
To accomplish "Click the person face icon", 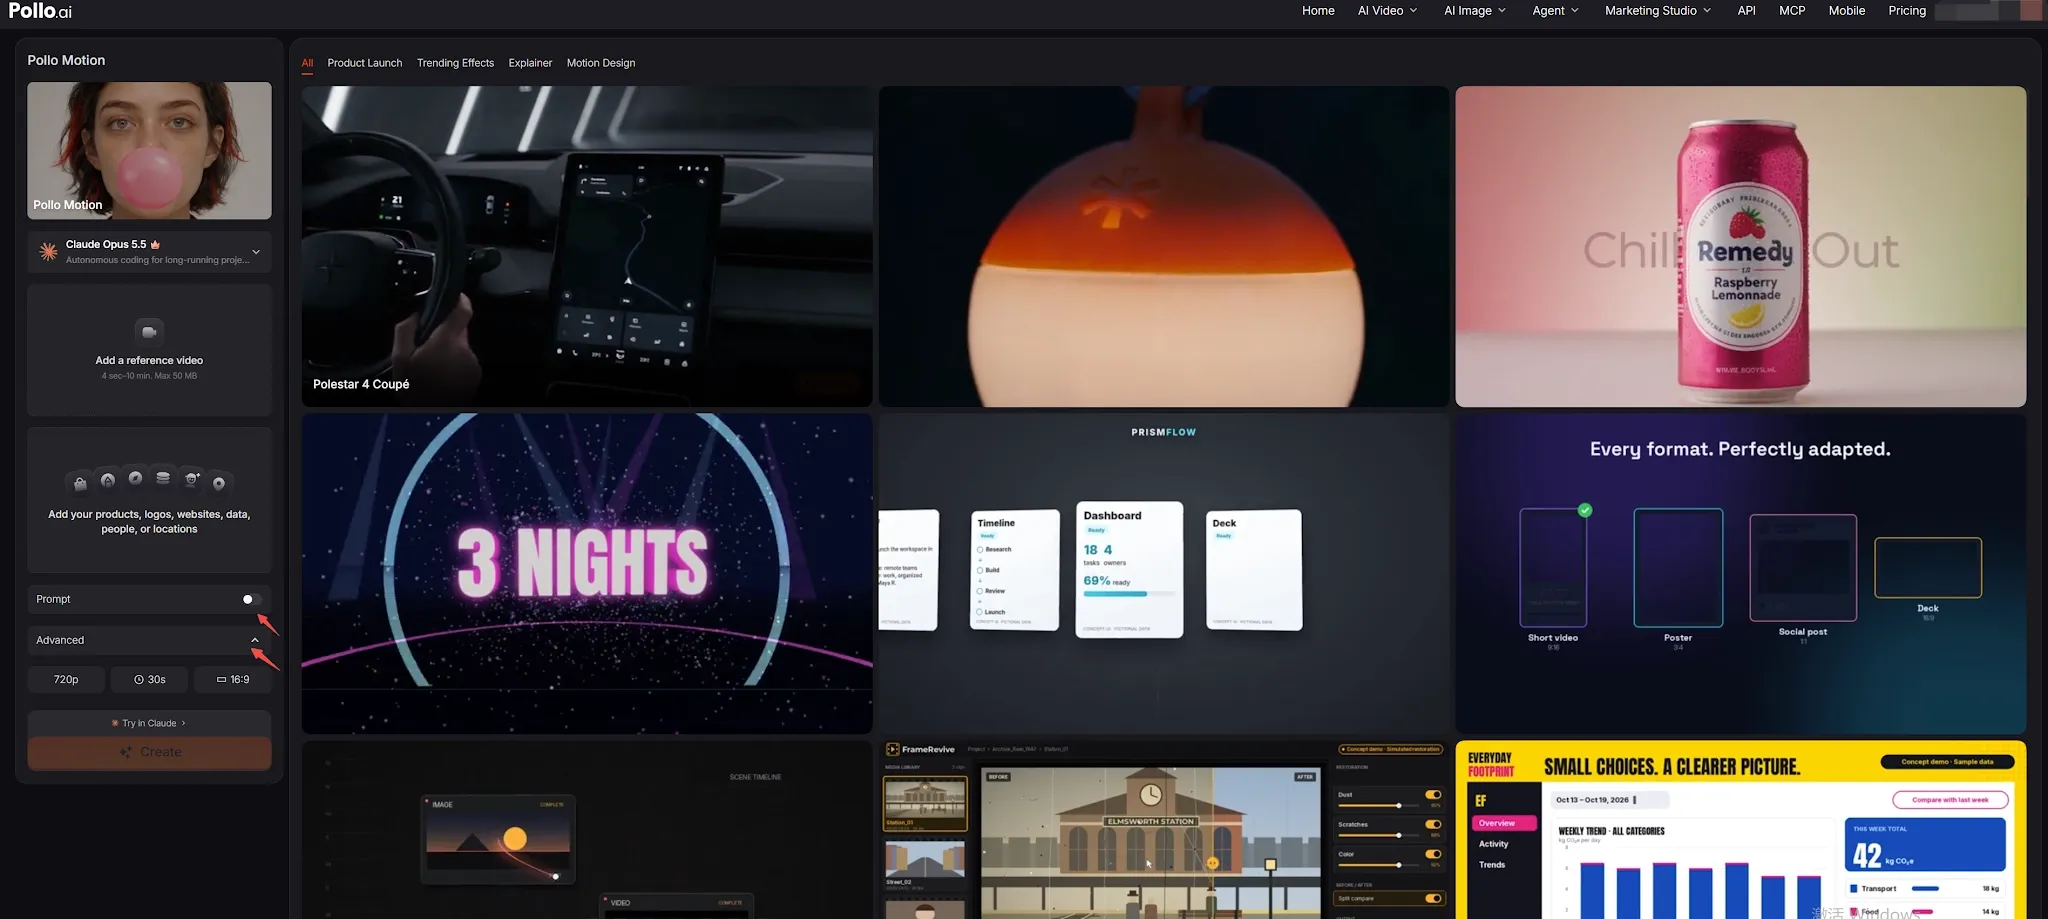I will pos(192,479).
